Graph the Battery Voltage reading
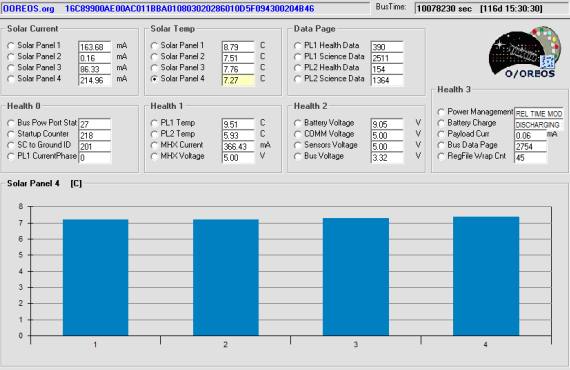Image resolution: width=570 pixels, height=370 pixels. 297,123
